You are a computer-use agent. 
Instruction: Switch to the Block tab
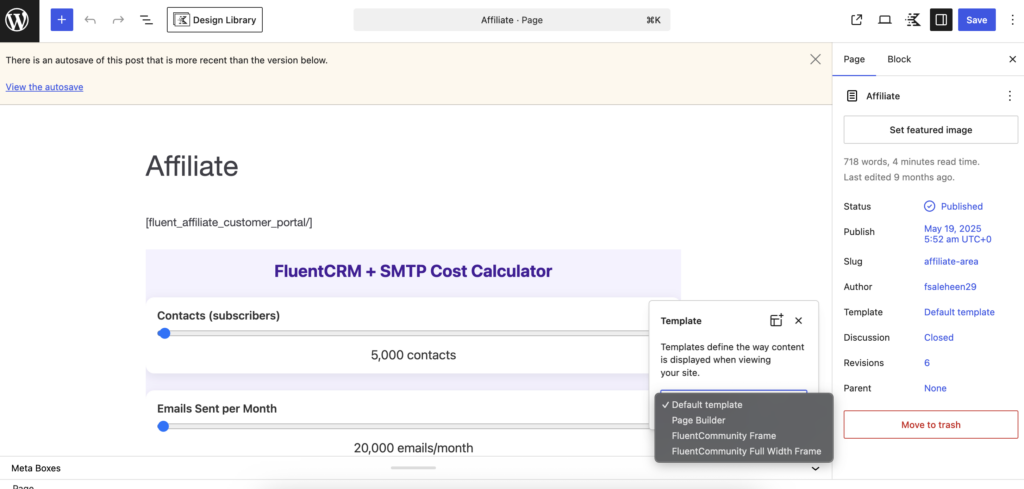click(x=899, y=59)
